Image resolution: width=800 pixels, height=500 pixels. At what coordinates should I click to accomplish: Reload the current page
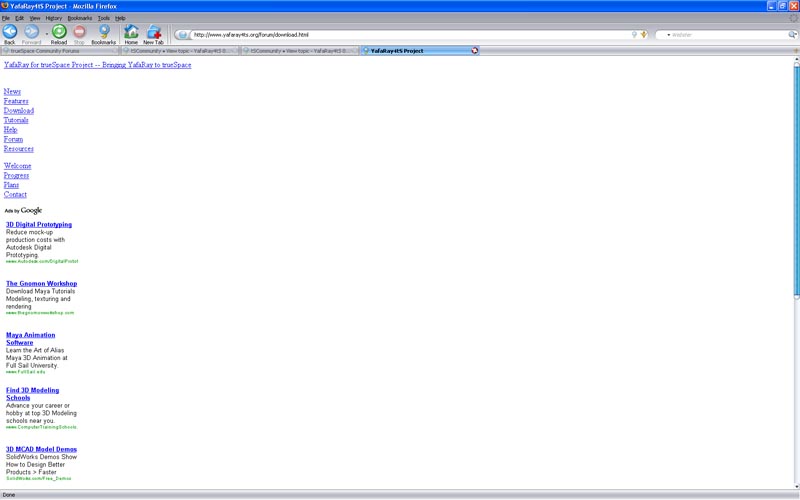(59, 34)
